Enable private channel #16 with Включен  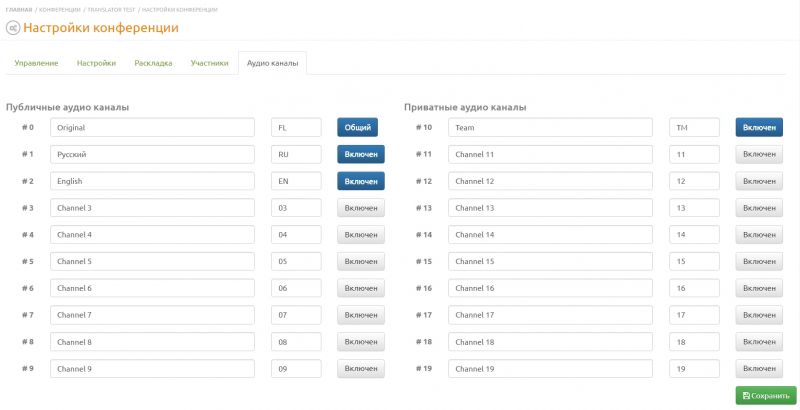point(759,288)
